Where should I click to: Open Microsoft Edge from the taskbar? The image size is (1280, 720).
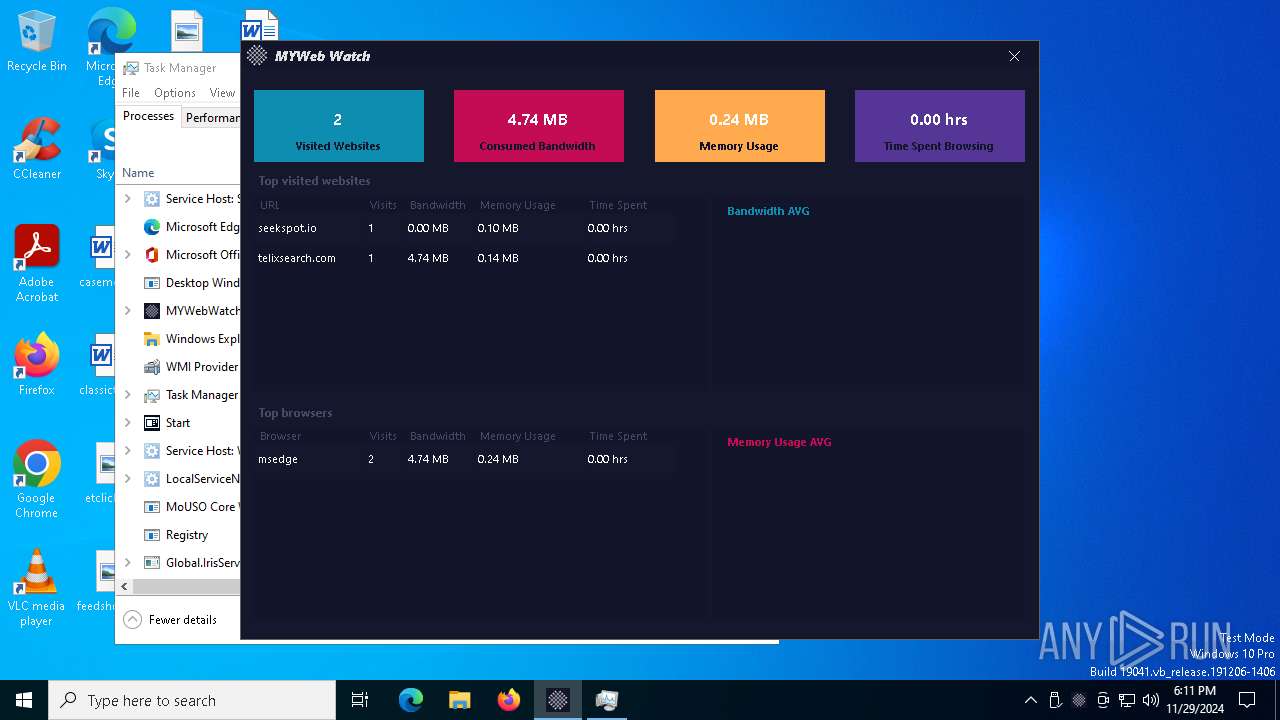pyautogui.click(x=411, y=700)
